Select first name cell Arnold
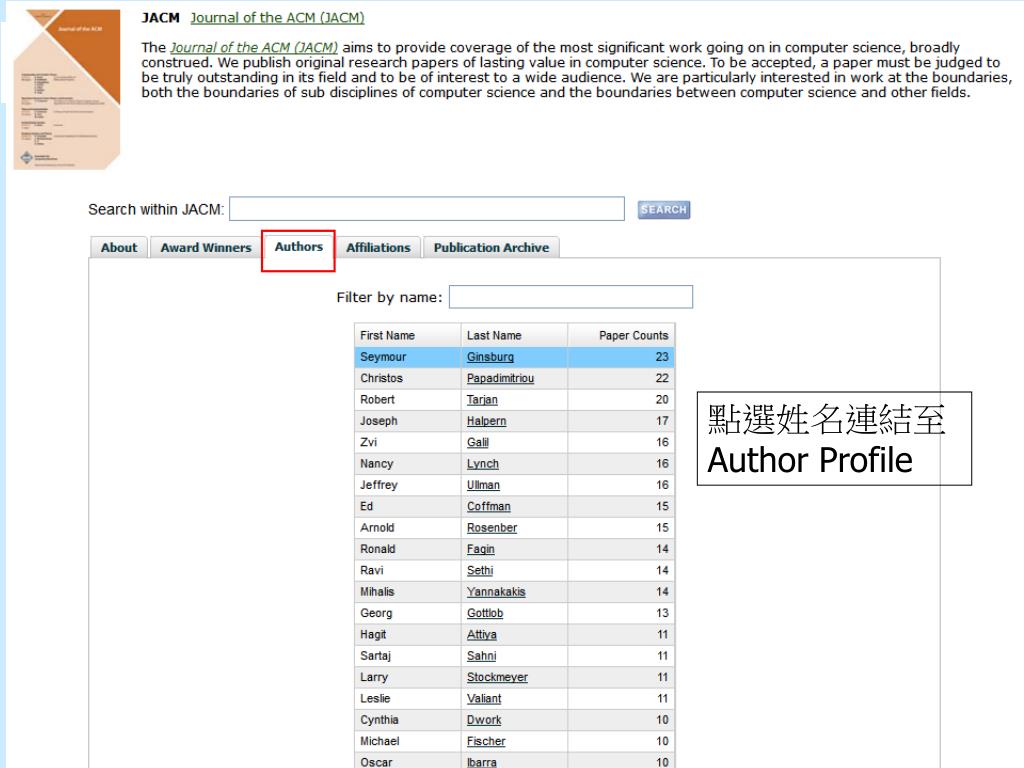The image size is (1024, 768). 408,528
